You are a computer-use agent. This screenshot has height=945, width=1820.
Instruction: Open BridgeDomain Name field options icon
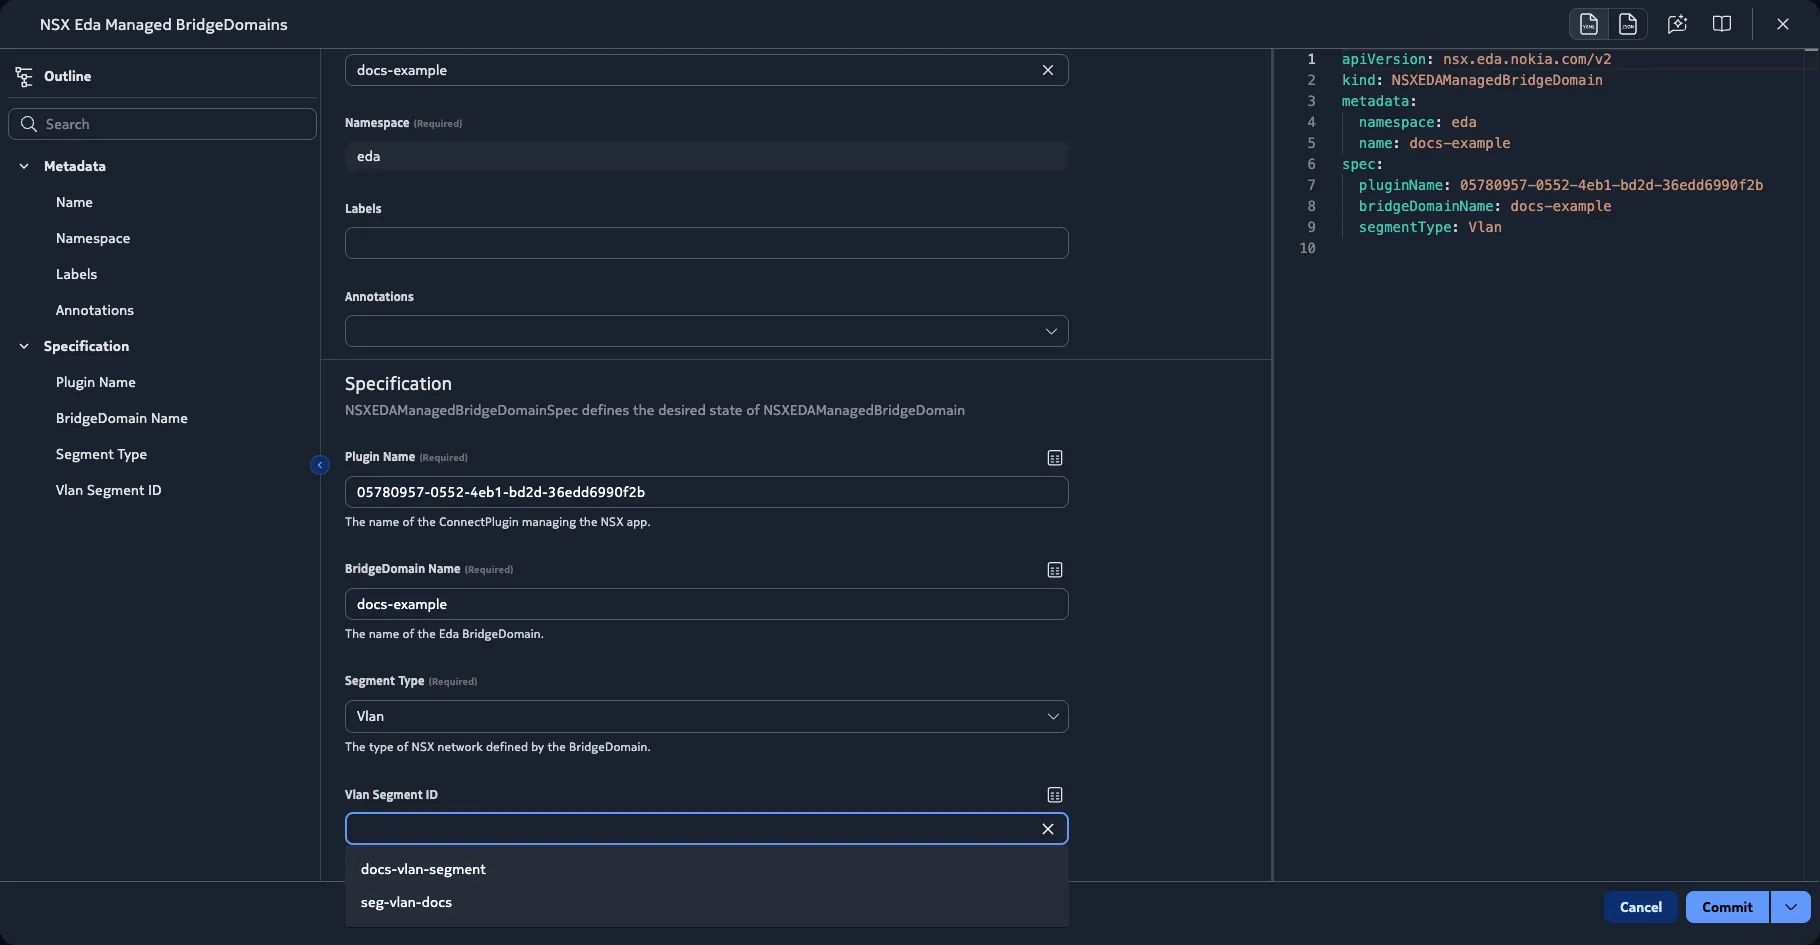pyautogui.click(x=1055, y=570)
